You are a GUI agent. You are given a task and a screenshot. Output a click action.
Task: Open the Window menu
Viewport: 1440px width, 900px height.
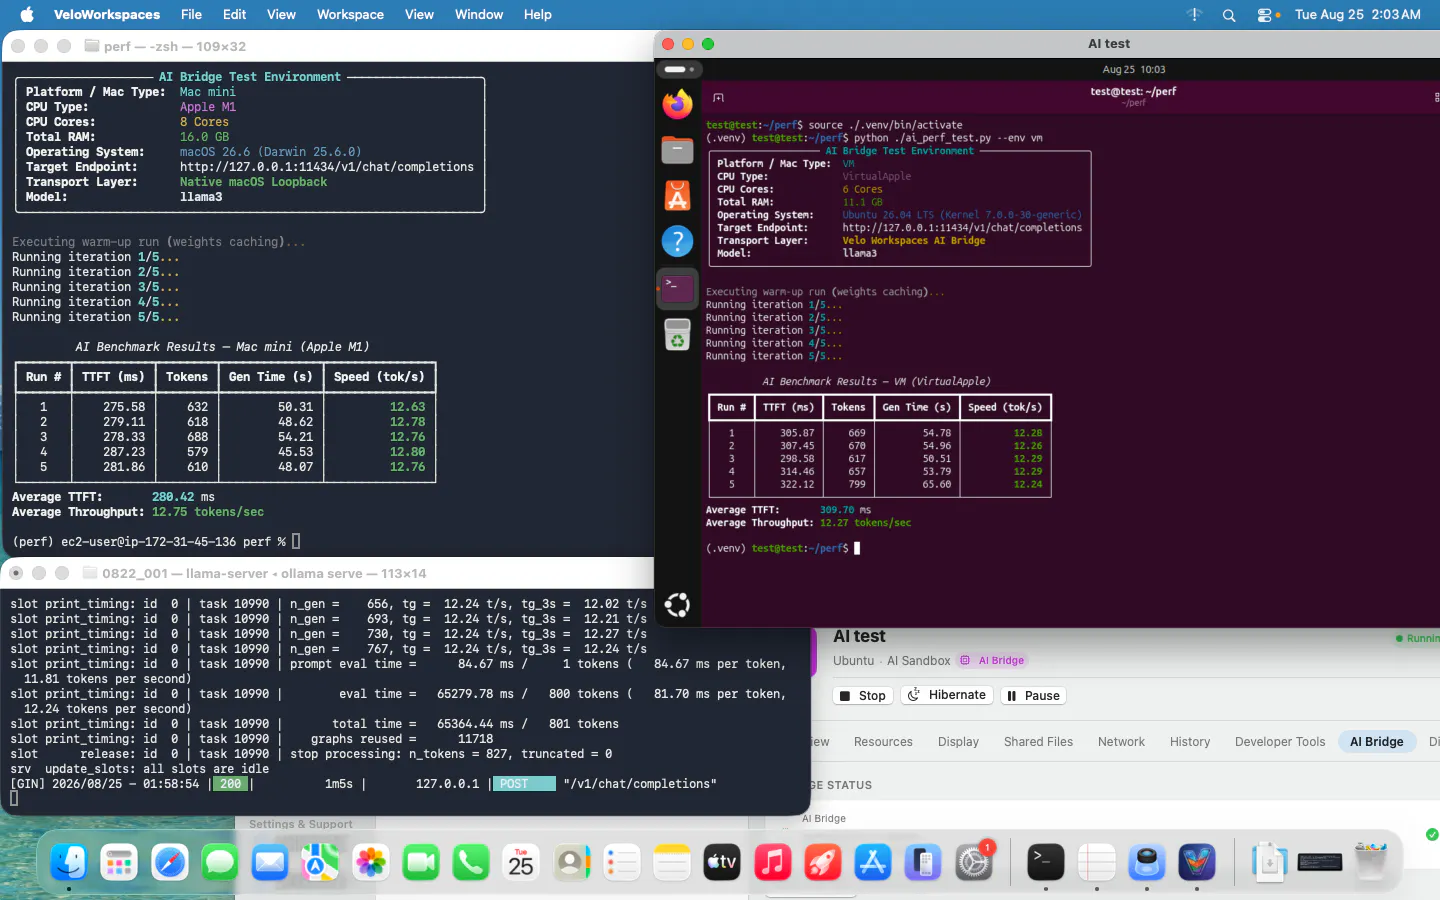479,14
